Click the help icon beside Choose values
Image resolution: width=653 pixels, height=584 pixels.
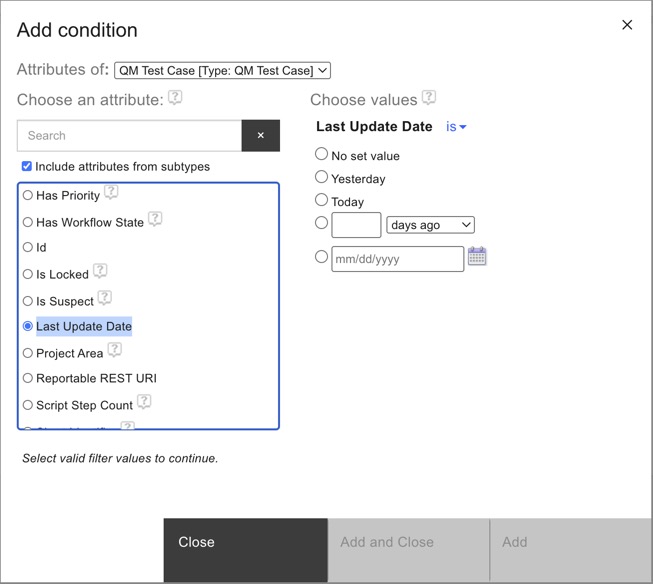(429, 98)
